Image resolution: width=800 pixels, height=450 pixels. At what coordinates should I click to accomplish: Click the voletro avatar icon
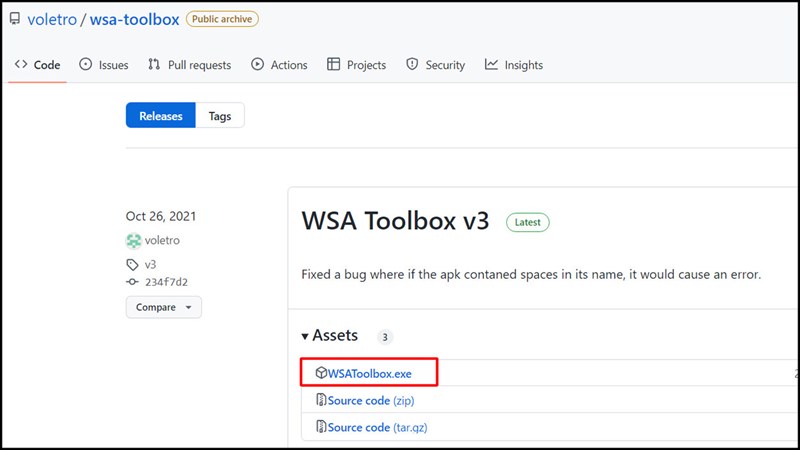[x=133, y=240]
